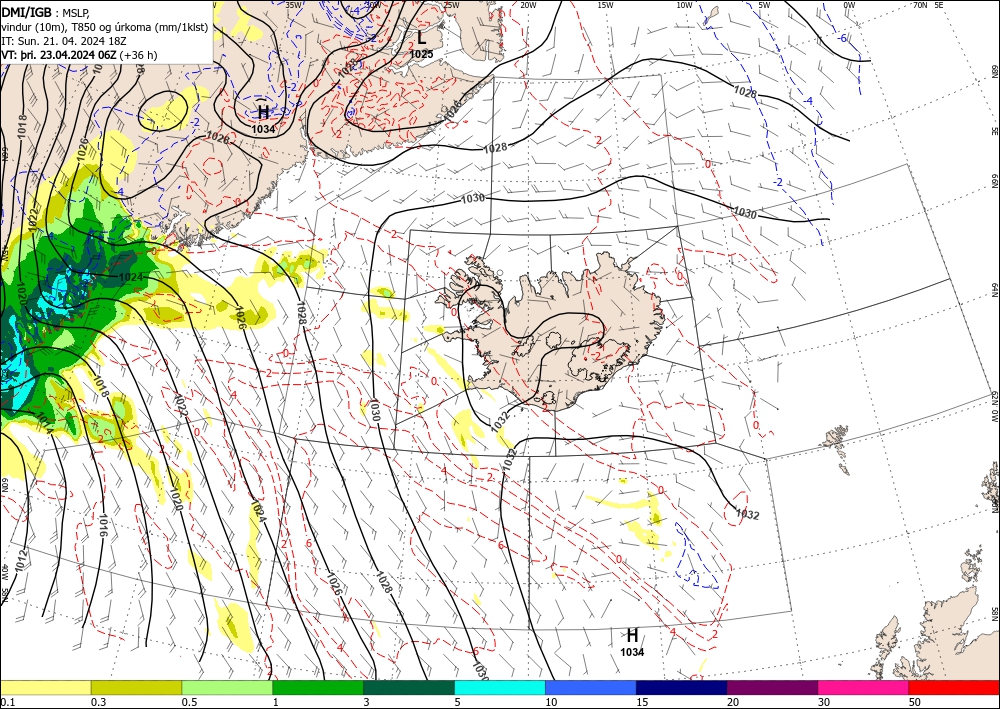Viewport: 1000px width, 709px height.
Task: Click the '10W' longitude label
Action: 684,5
